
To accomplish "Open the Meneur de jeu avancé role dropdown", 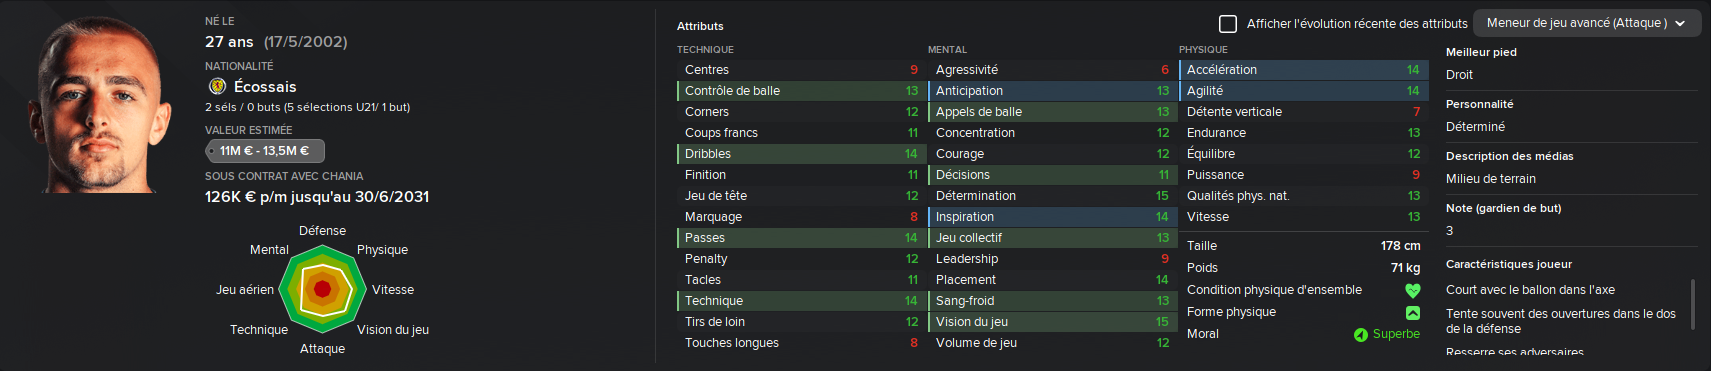I will click(x=1587, y=23).
